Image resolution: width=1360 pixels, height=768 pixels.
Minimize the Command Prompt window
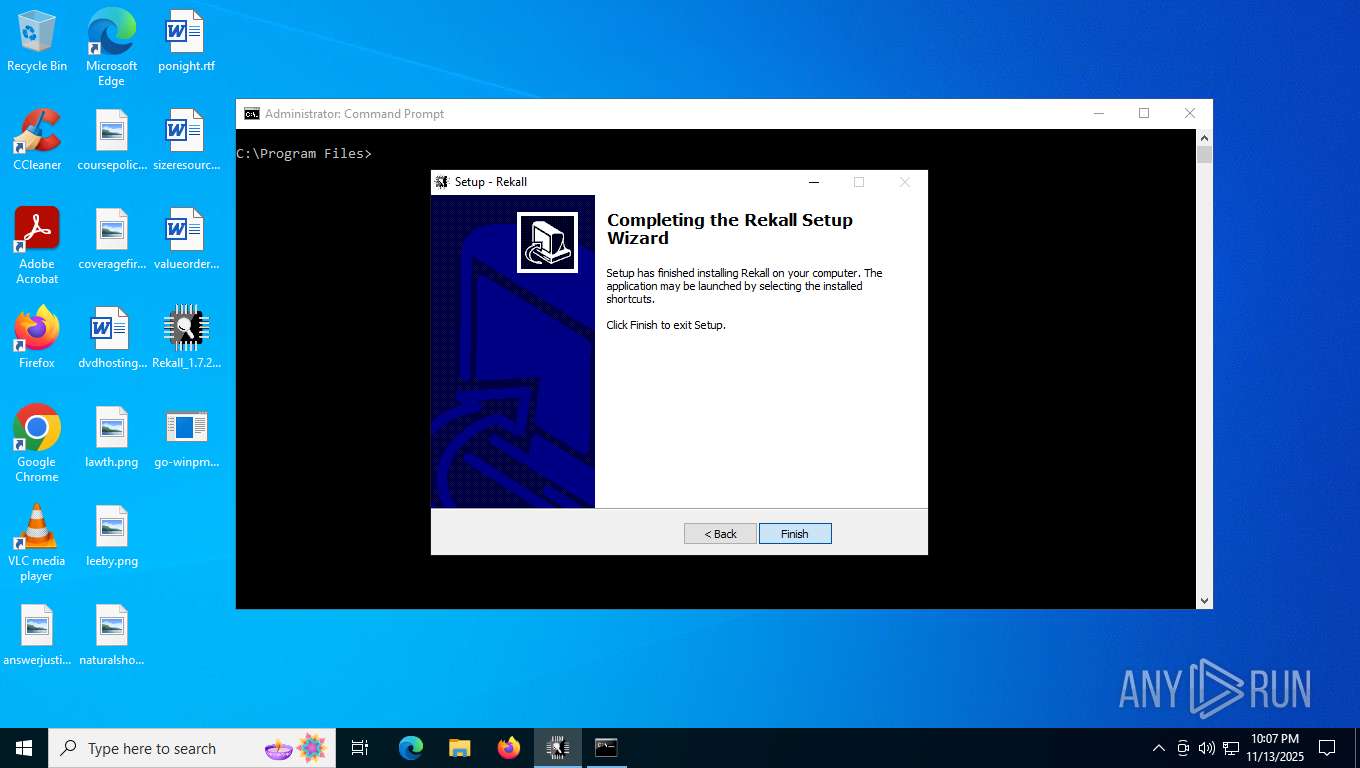click(x=1098, y=114)
